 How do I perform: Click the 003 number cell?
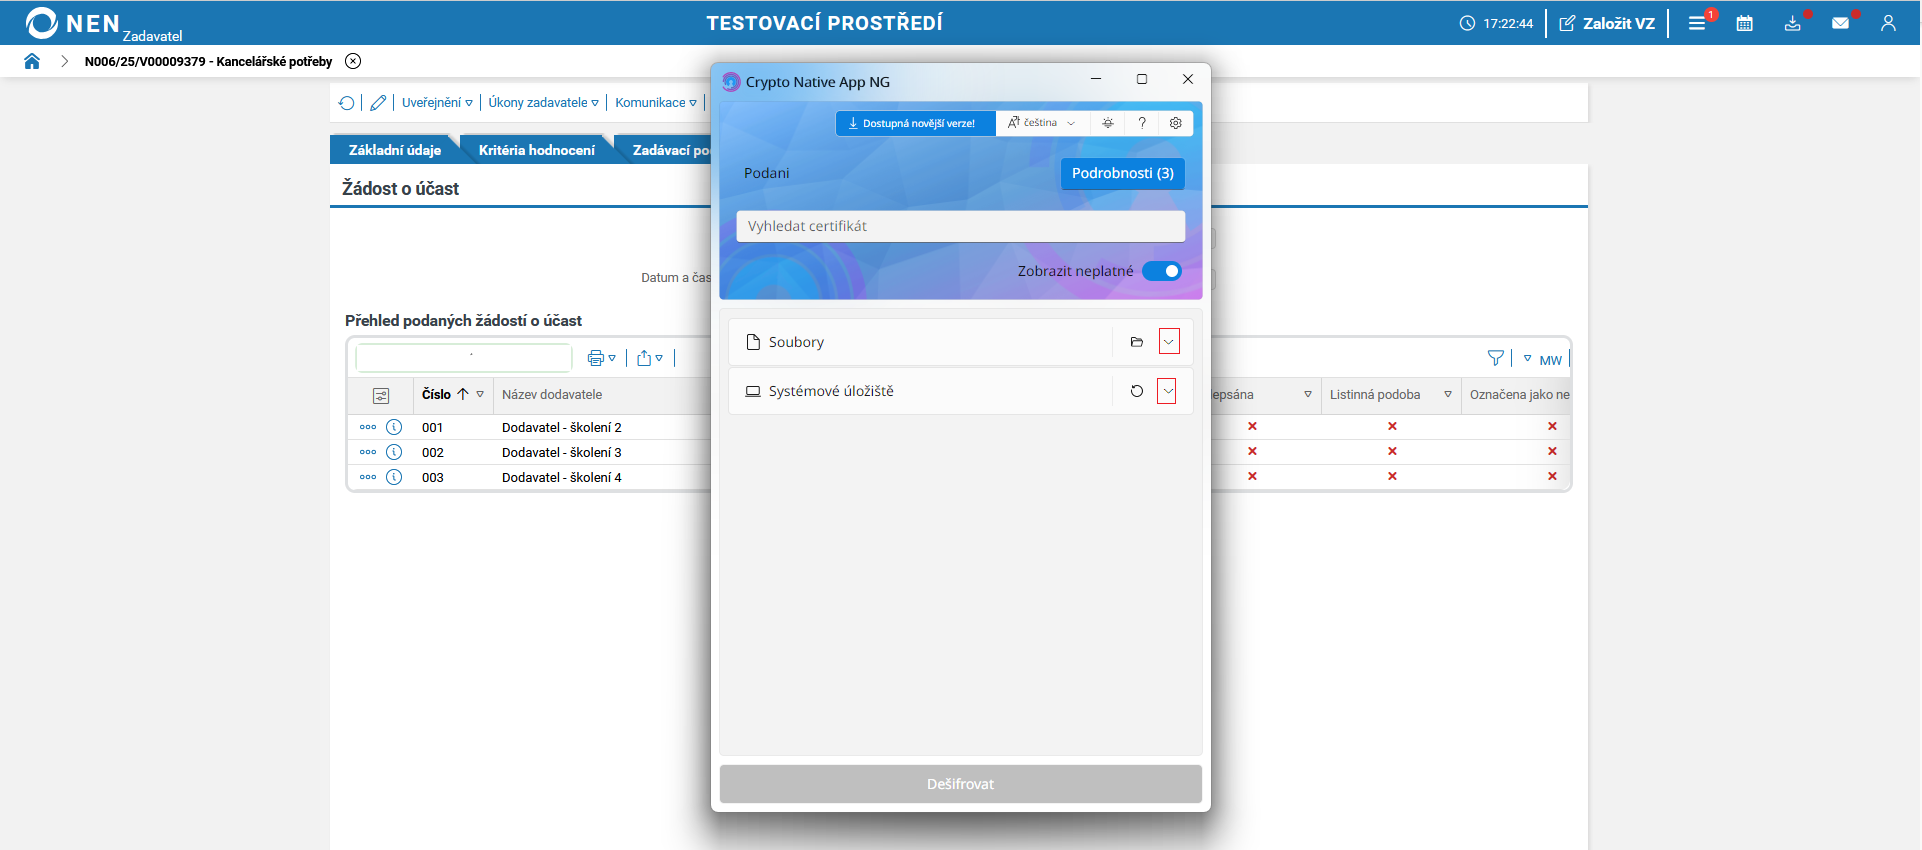click(432, 477)
